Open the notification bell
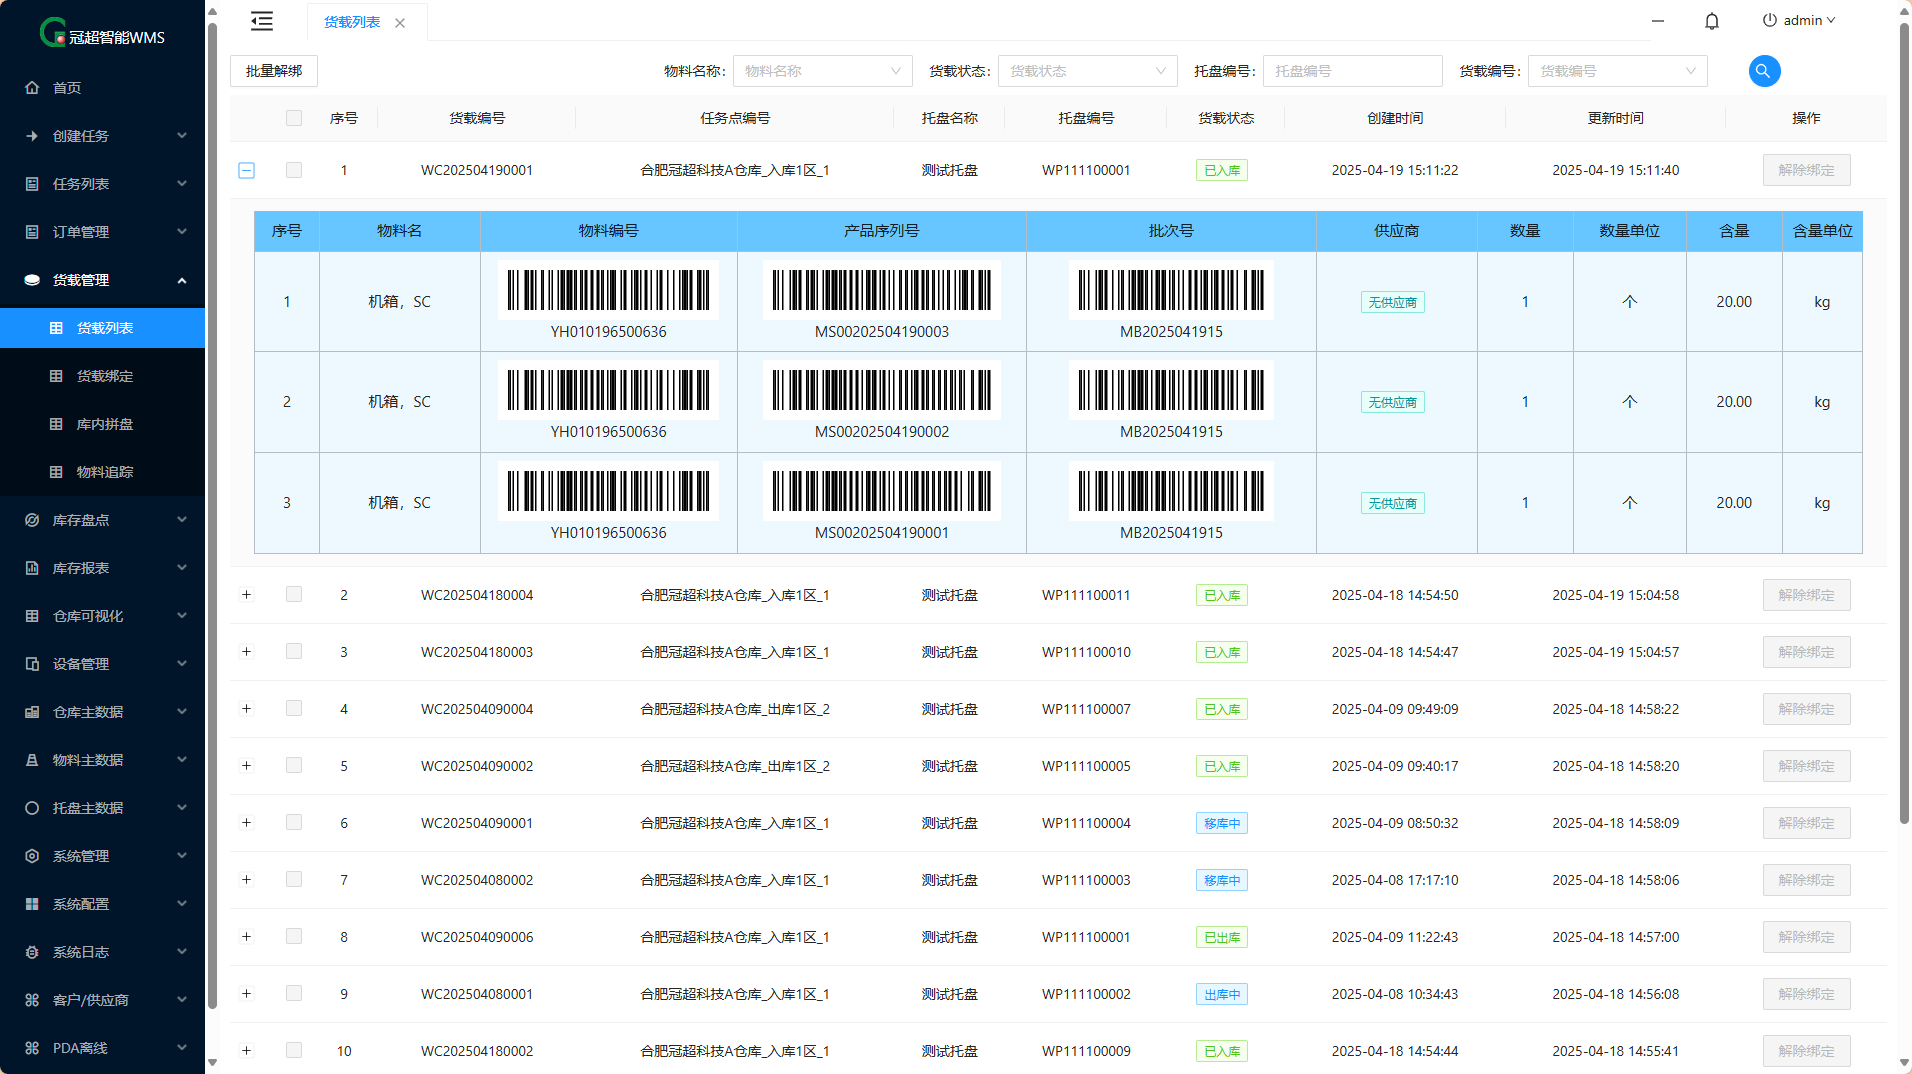This screenshot has height=1074, width=1912. 1712,21
